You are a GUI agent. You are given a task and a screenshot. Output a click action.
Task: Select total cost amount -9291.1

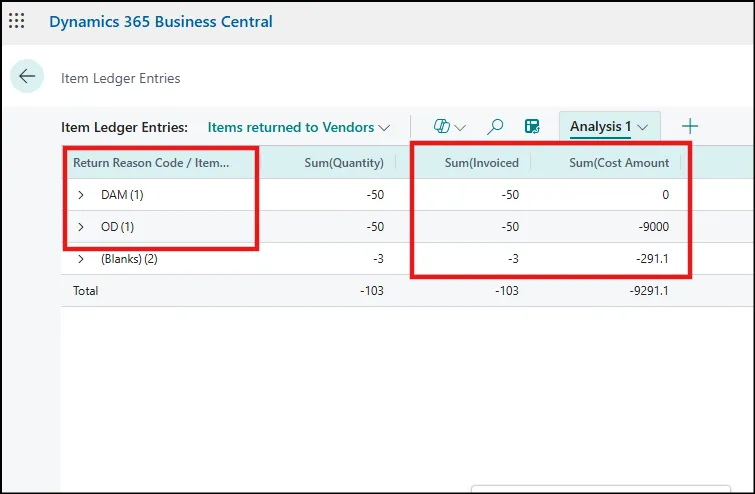(x=649, y=291)
